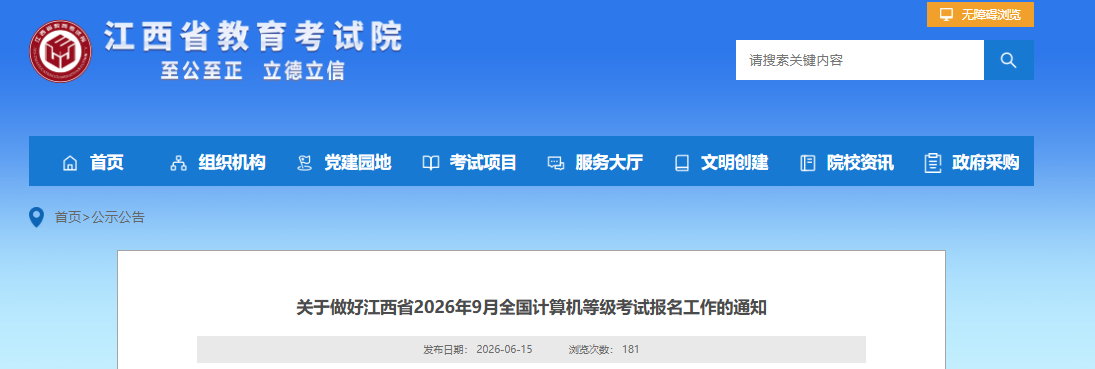Click the clipboard icon beside 政府采购

point(932,164)
